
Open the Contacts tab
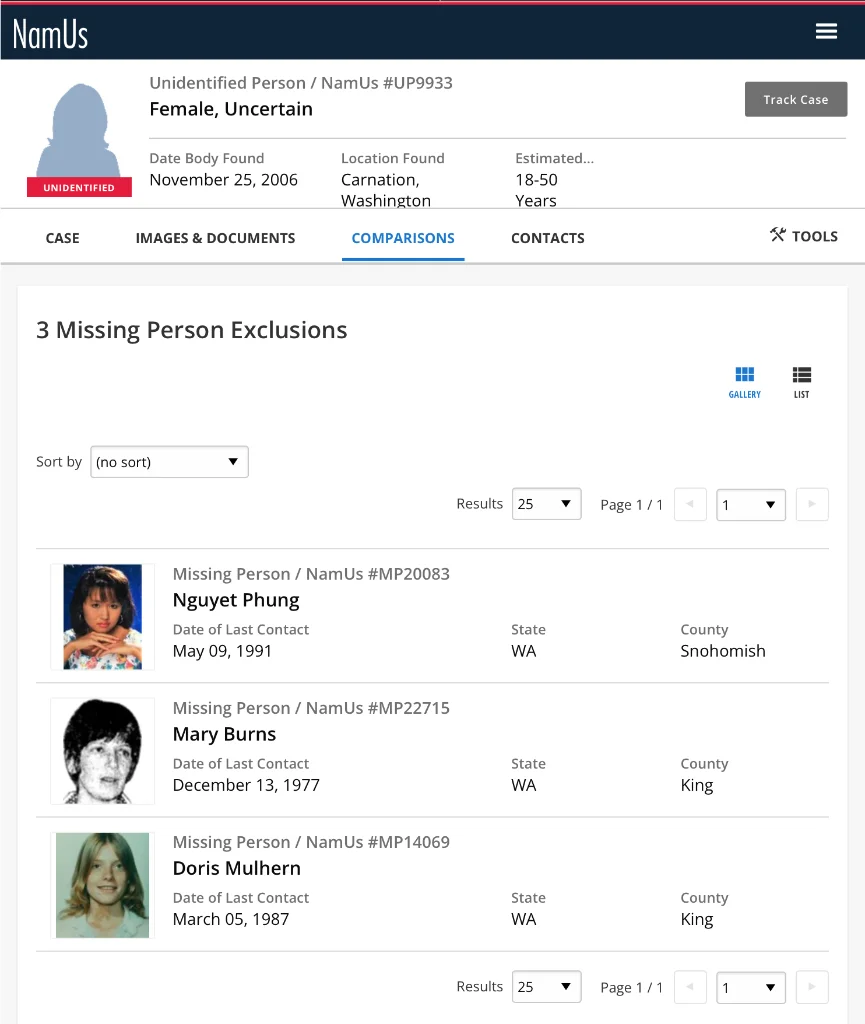pyautogui.click(x=547, y=238)
